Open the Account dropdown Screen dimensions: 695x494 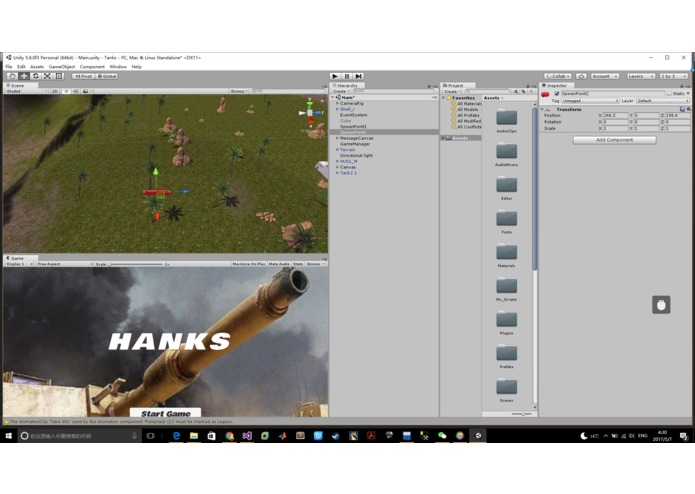(604, 76)
